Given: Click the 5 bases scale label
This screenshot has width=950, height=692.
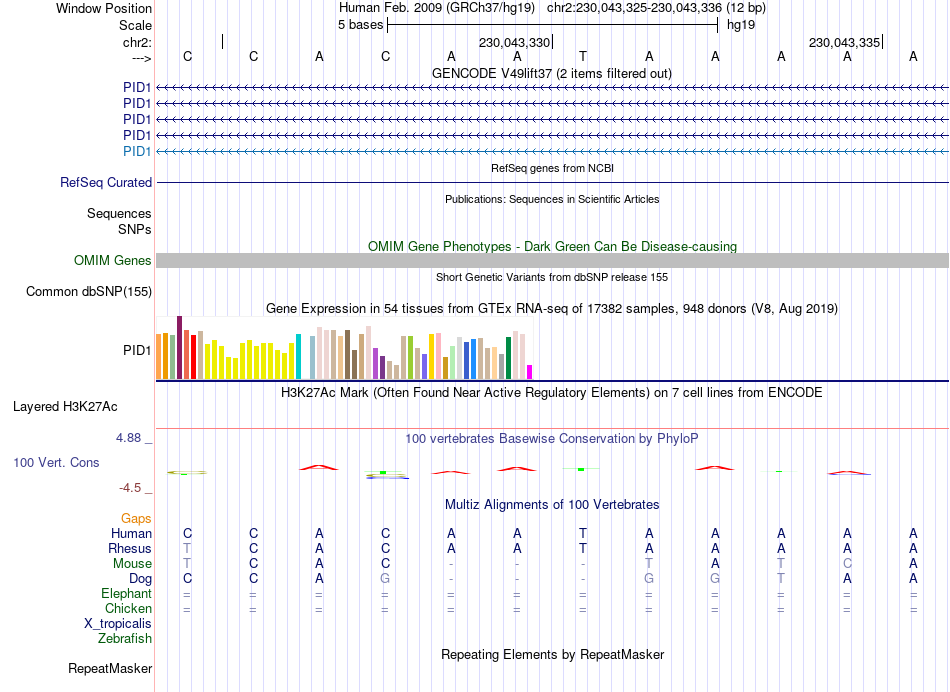Looking at the screenshot, I should coord(360,25).
